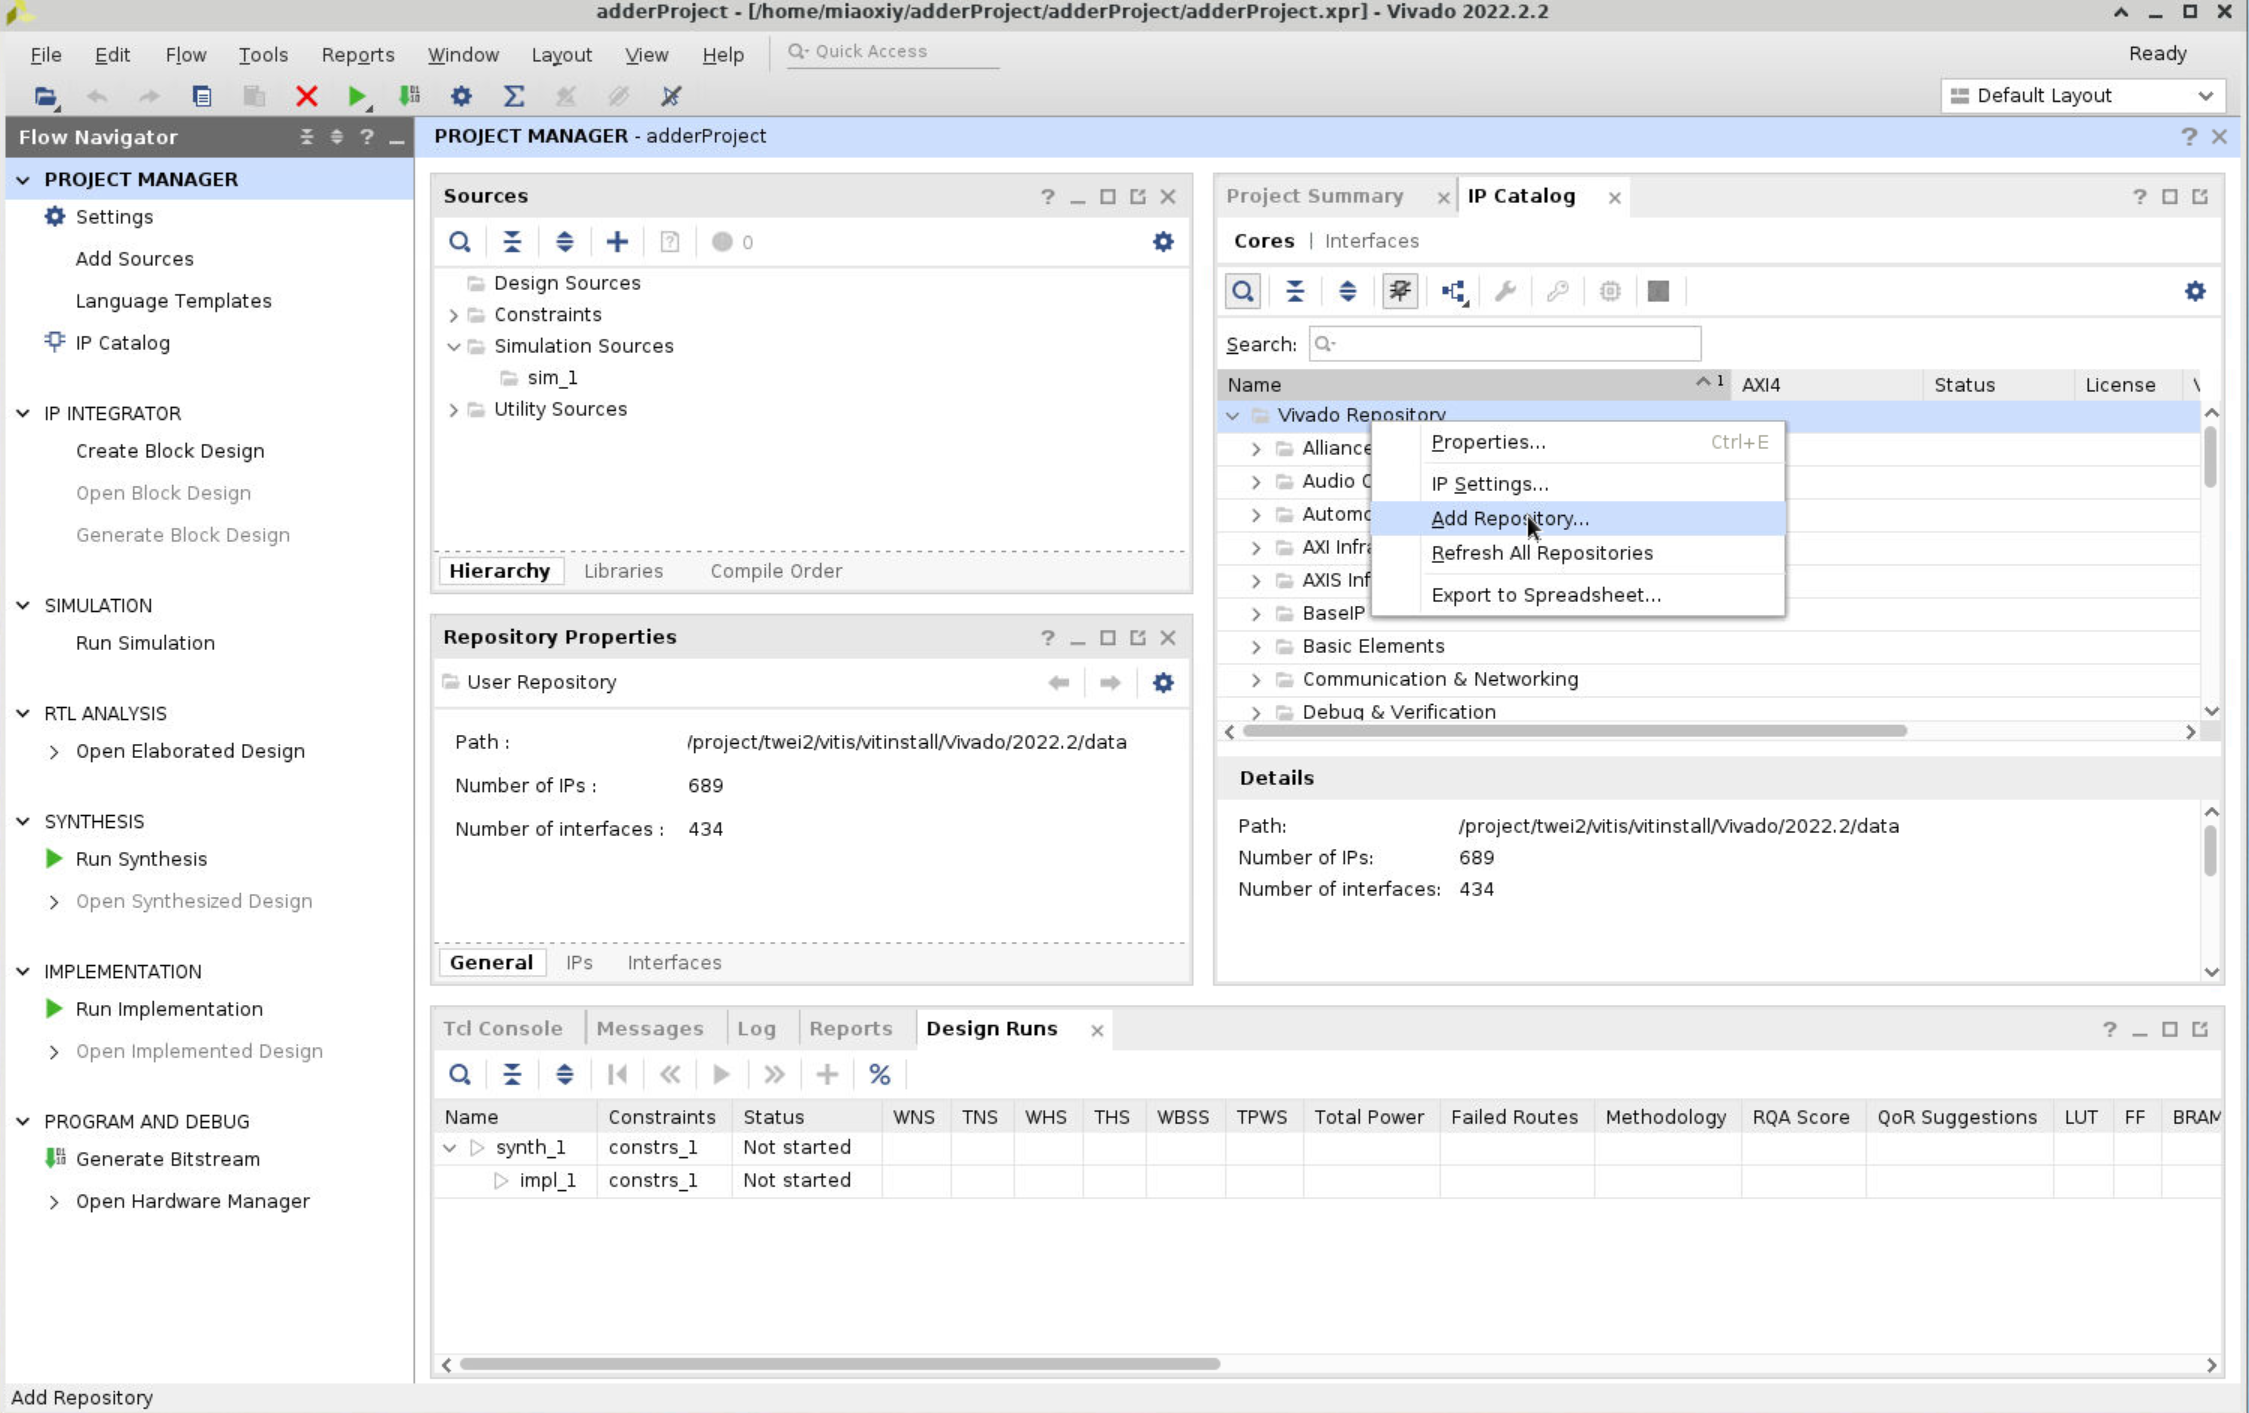Search in the Sources panel
This screenshot has height=1413, width=2249.
(460, 242)
